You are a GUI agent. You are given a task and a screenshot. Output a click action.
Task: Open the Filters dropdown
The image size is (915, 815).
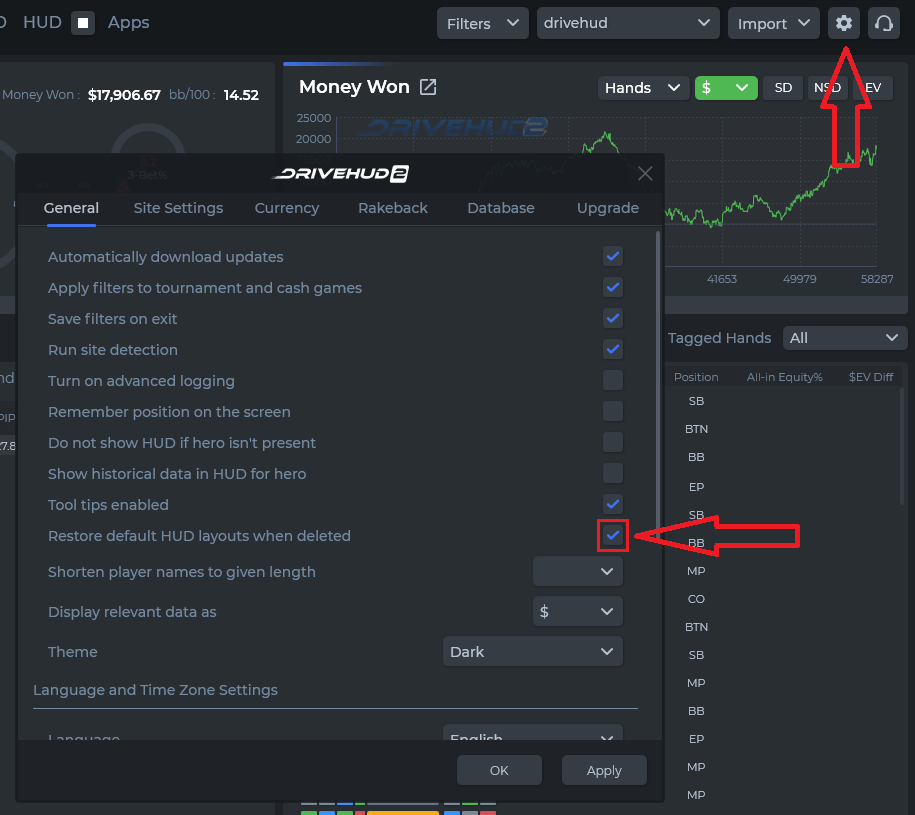(x=483, y=23)
